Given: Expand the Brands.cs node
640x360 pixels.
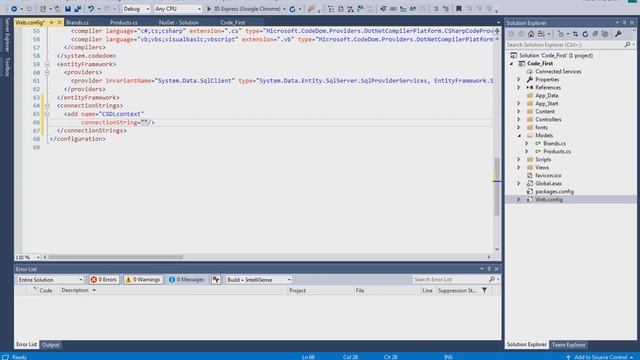Looking at the screenshot, I should (527, 143).
